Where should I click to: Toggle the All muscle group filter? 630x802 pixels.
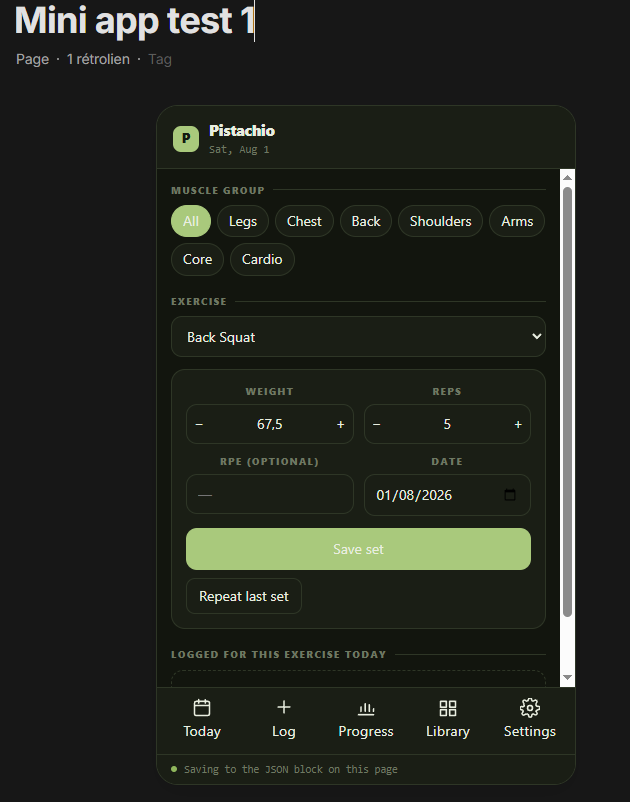[191, 221]
